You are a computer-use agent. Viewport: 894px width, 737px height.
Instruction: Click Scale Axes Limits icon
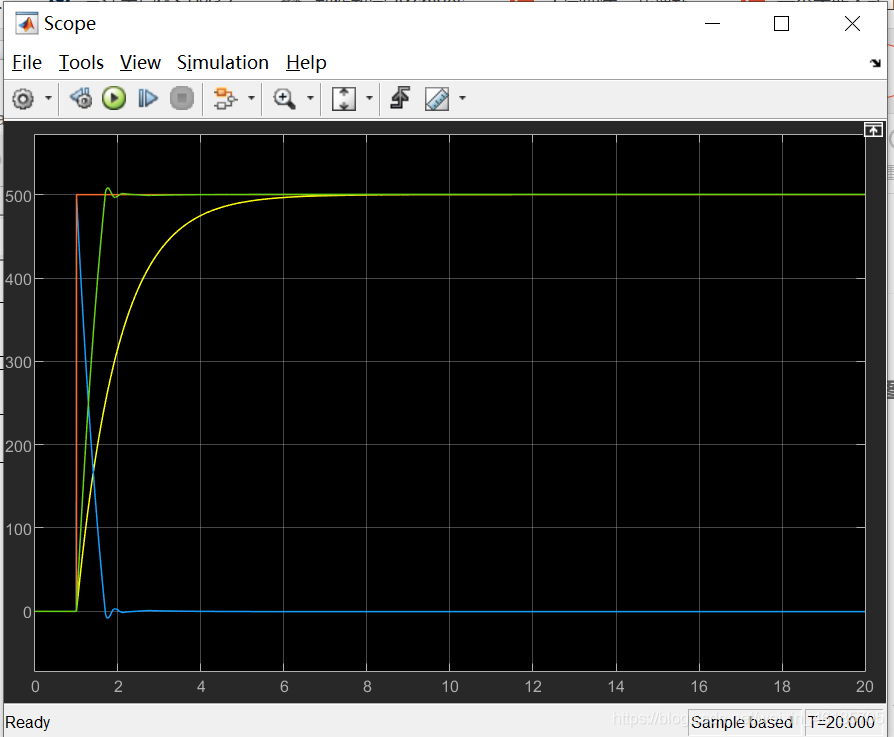click(x=344, y=99)
